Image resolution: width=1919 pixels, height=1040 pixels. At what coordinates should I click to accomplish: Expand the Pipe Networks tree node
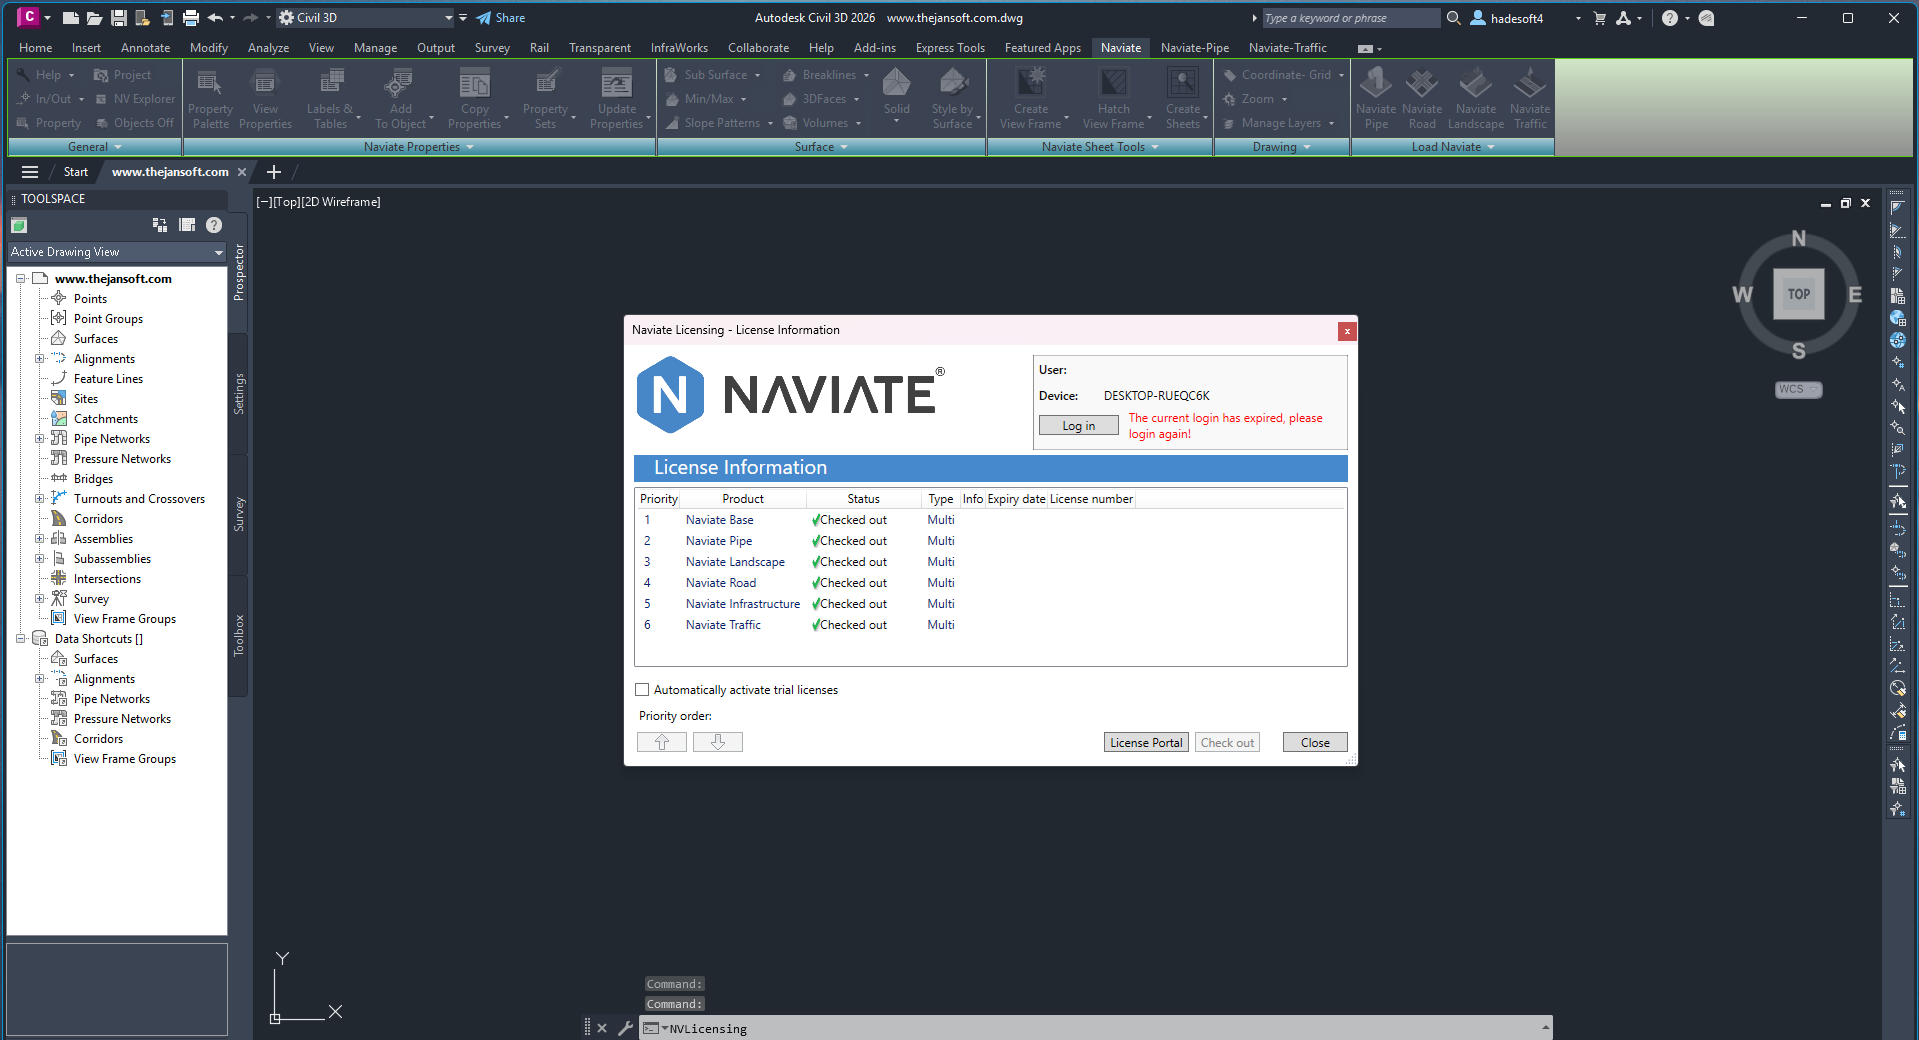click(x=40, y=439)
